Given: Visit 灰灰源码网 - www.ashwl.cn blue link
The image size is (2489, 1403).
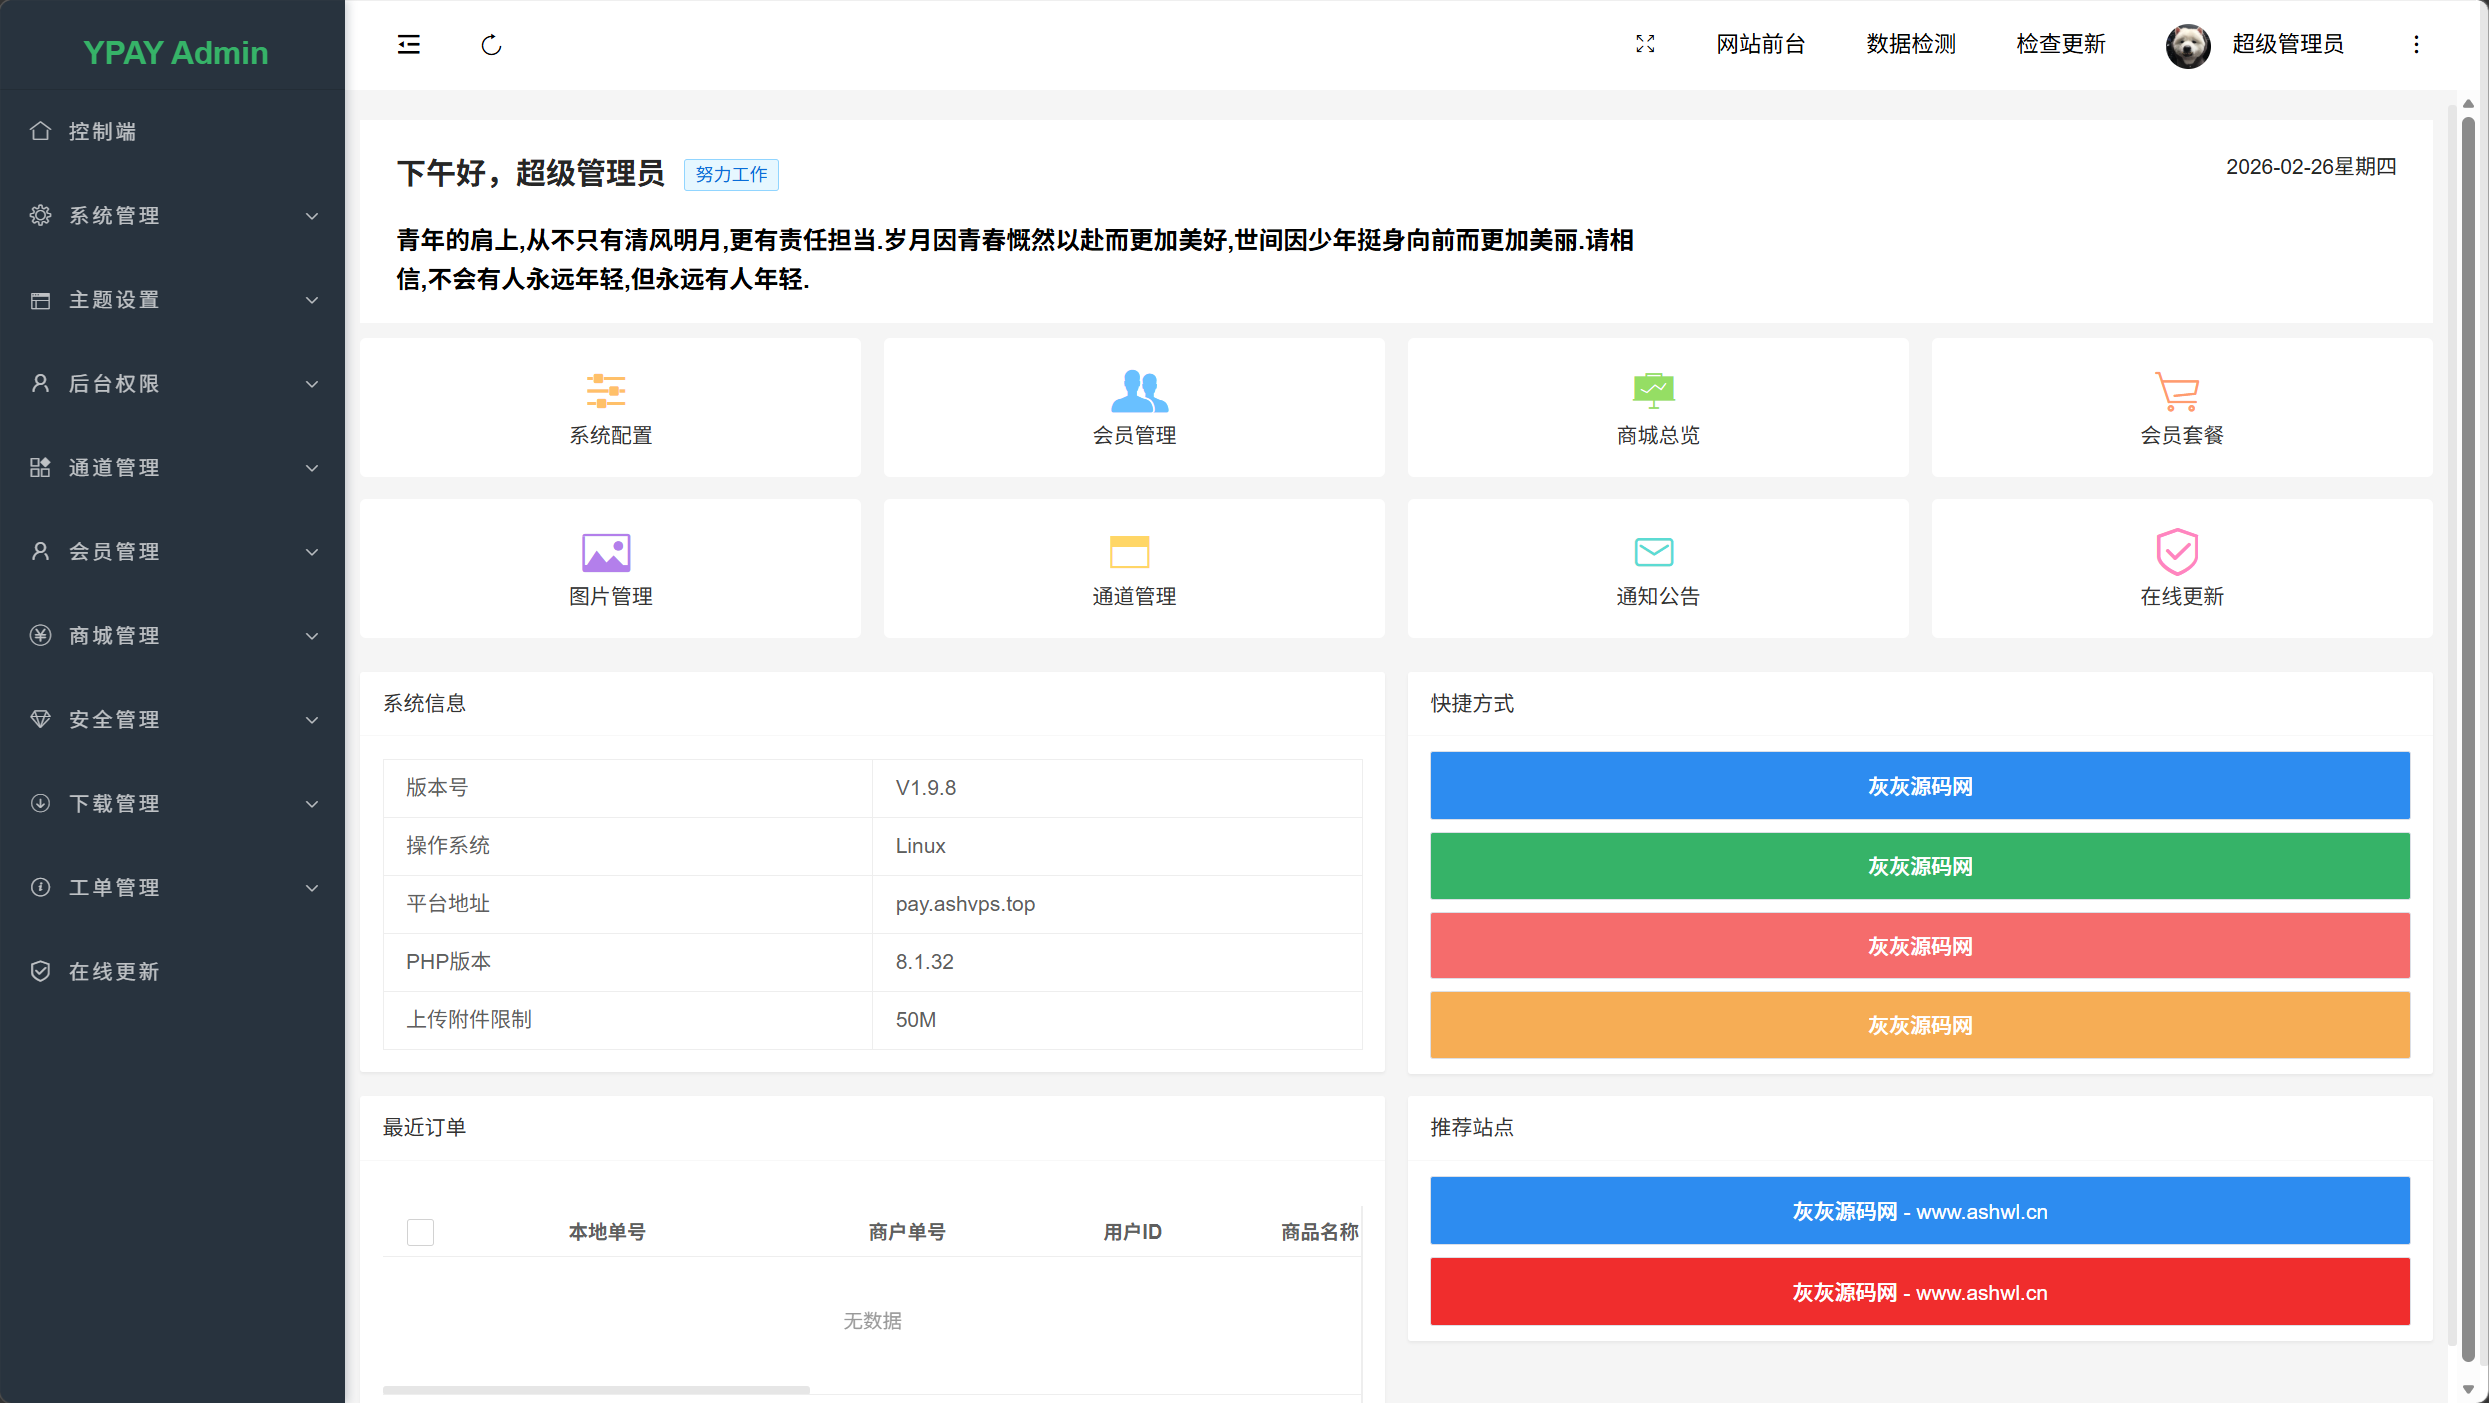Looking at the screenshot, I should click(1919, 1211).
